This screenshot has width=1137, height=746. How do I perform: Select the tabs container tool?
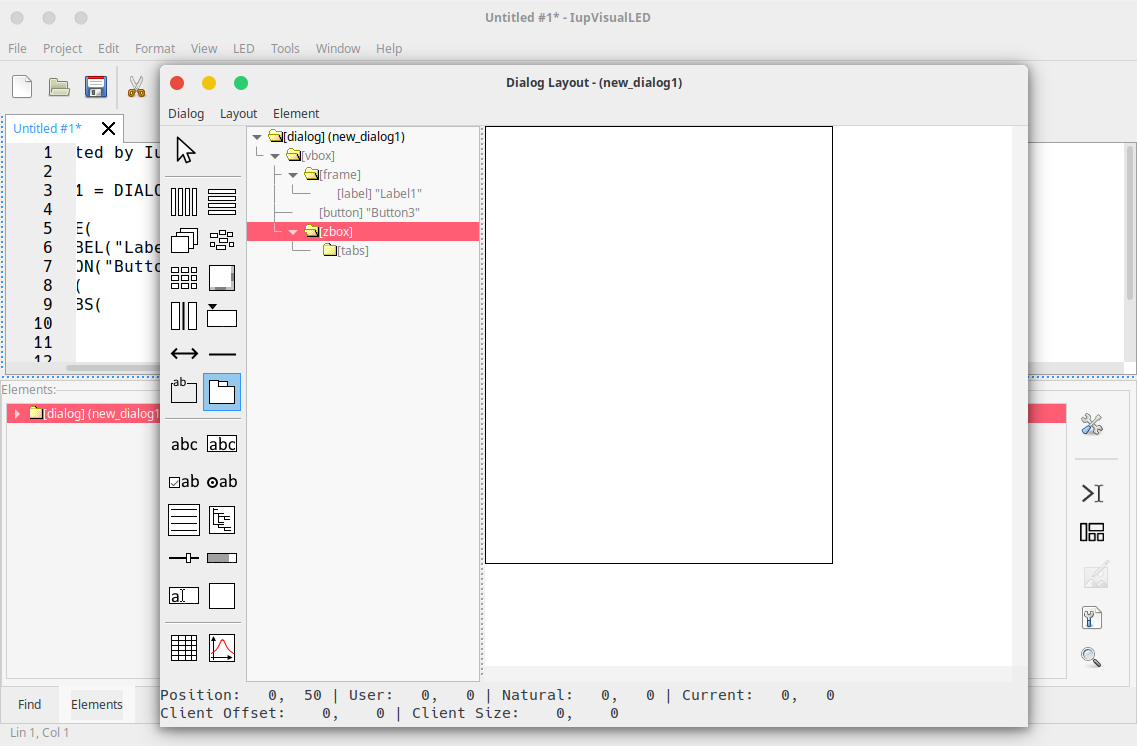(222, 392)
